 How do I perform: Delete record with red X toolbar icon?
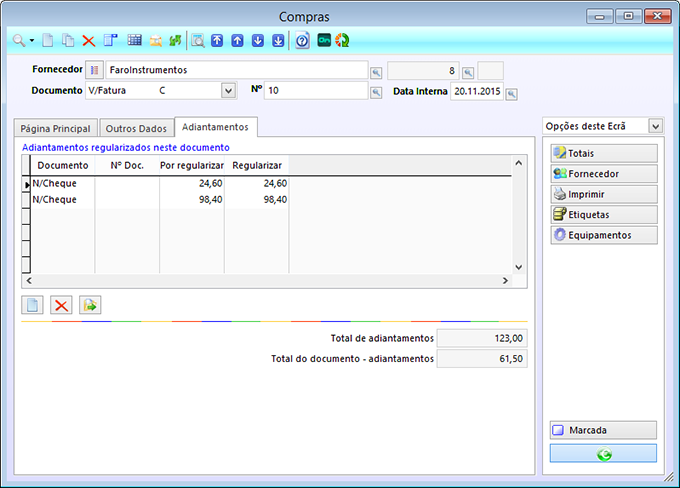coord(89,41)
